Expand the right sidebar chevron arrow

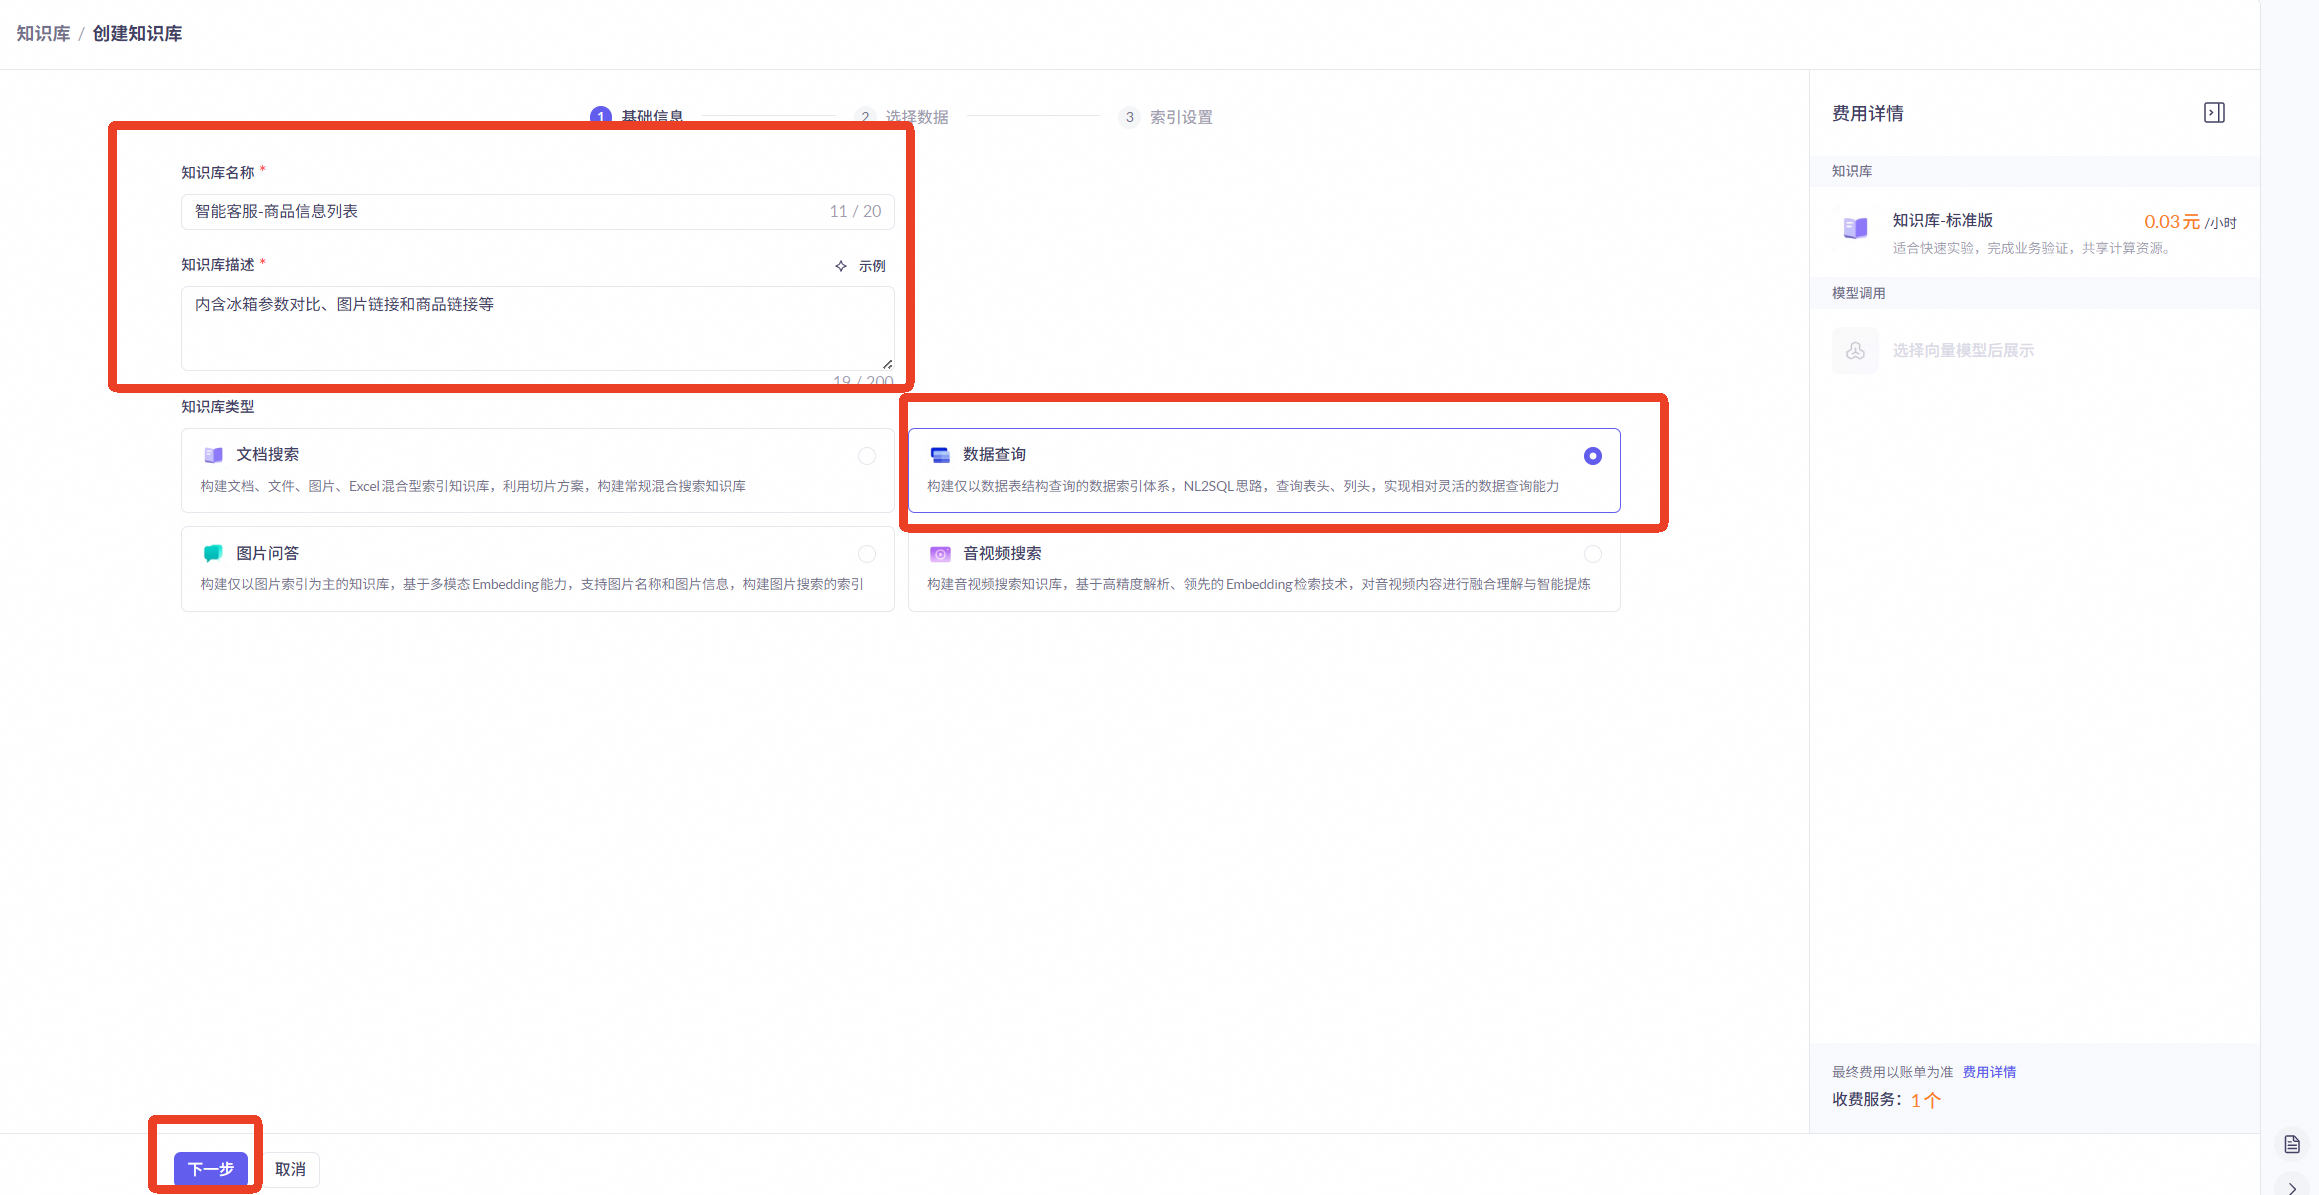coord(2292,1188)
